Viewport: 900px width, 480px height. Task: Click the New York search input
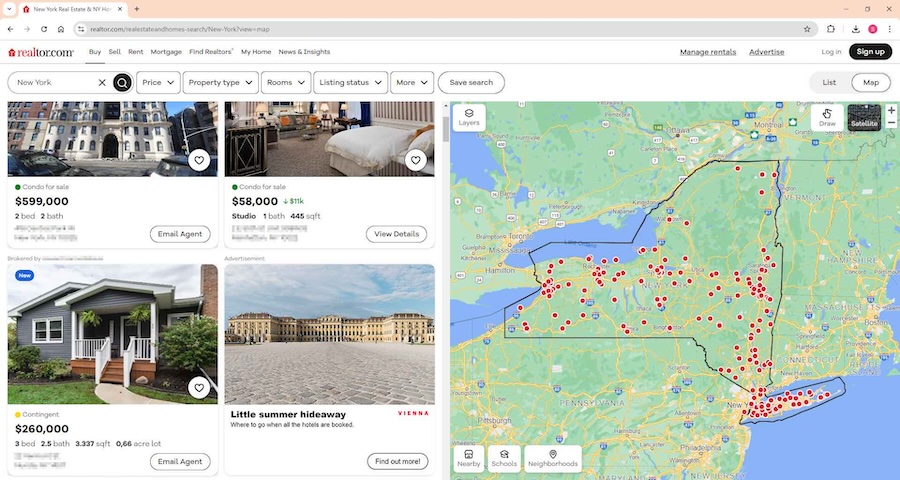[56, 83]
